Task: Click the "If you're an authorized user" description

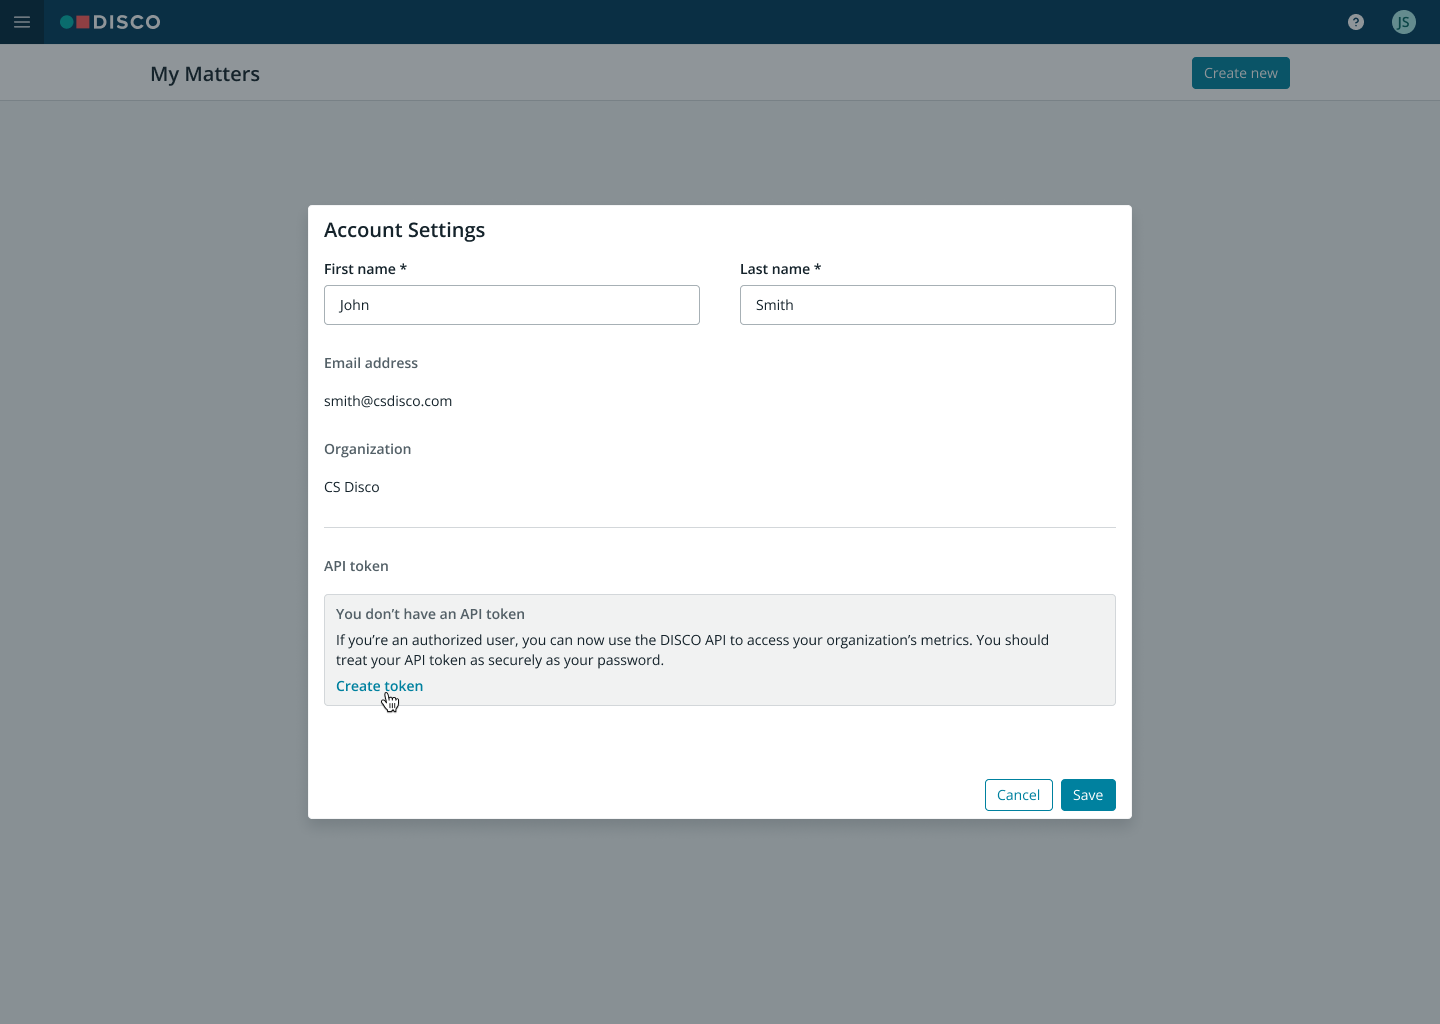Action: click(692, 650)
